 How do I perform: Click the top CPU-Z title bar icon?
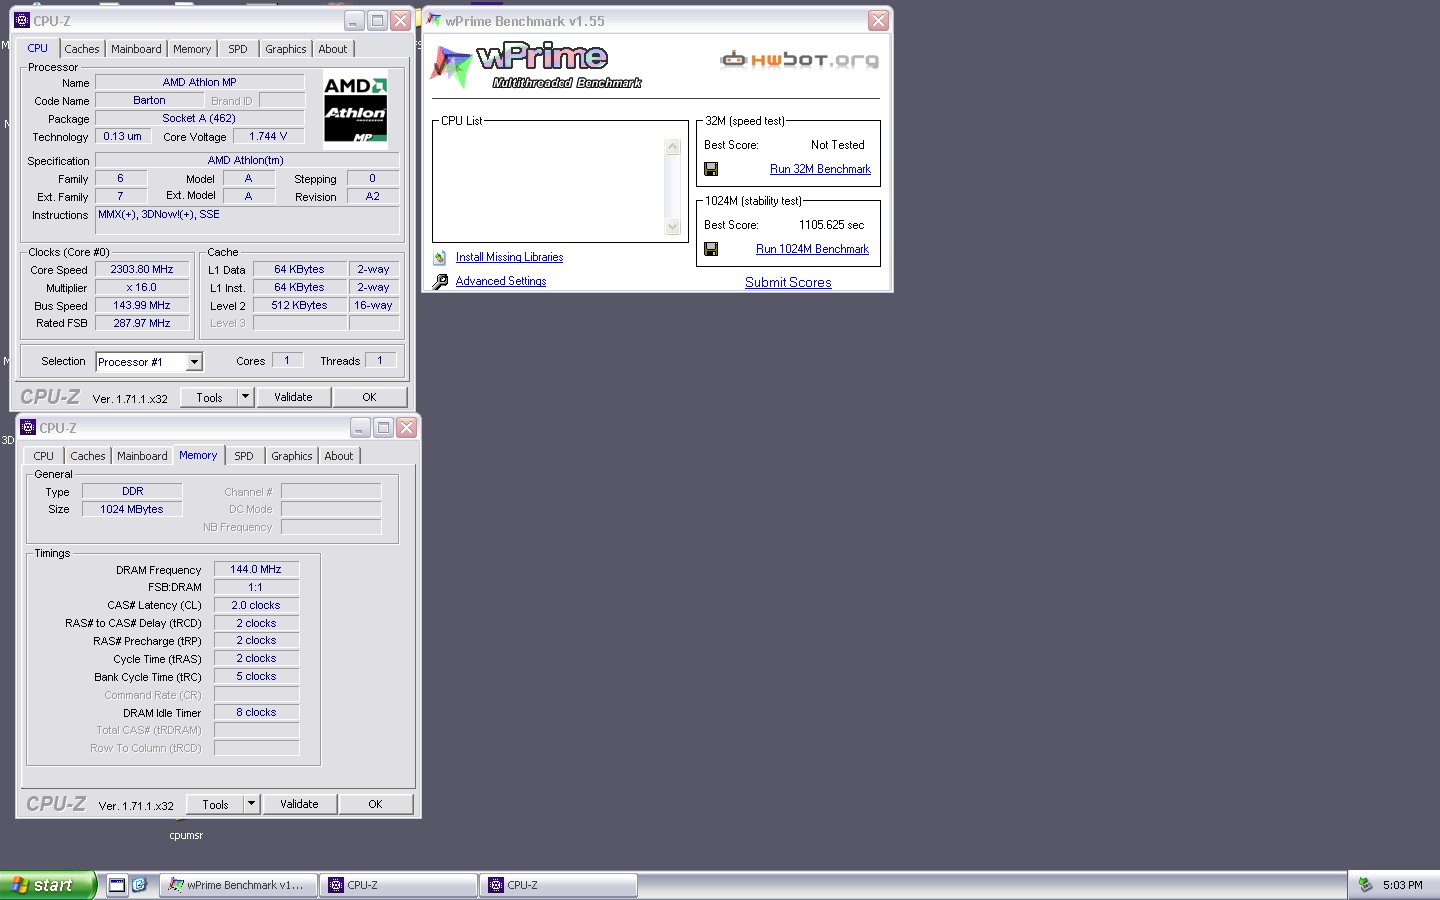point(22,20)
